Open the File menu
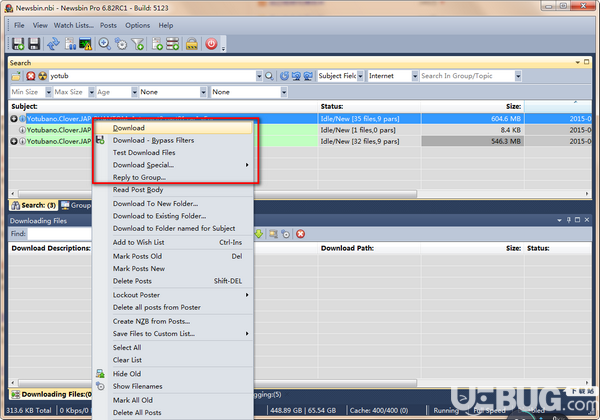Screen dimensions: 600x420 (x=19, y=26)
